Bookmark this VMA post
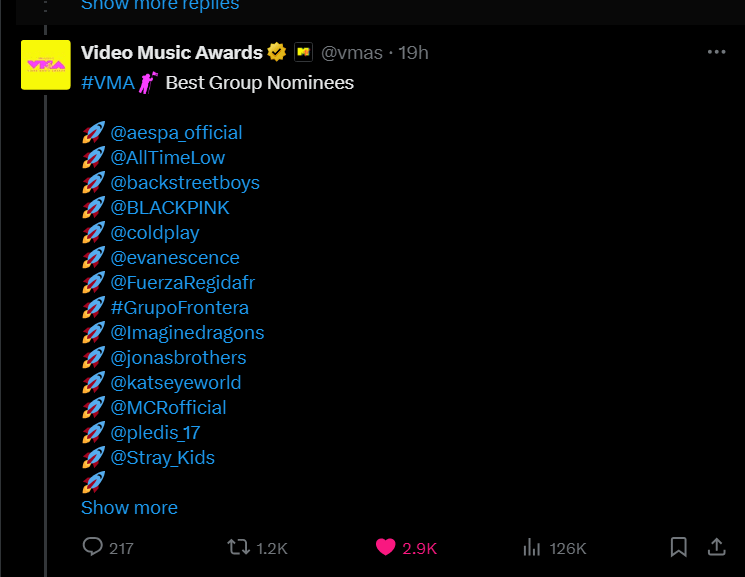Image resolution: width=745 pixels, height=577 pixels. (678, 547)
